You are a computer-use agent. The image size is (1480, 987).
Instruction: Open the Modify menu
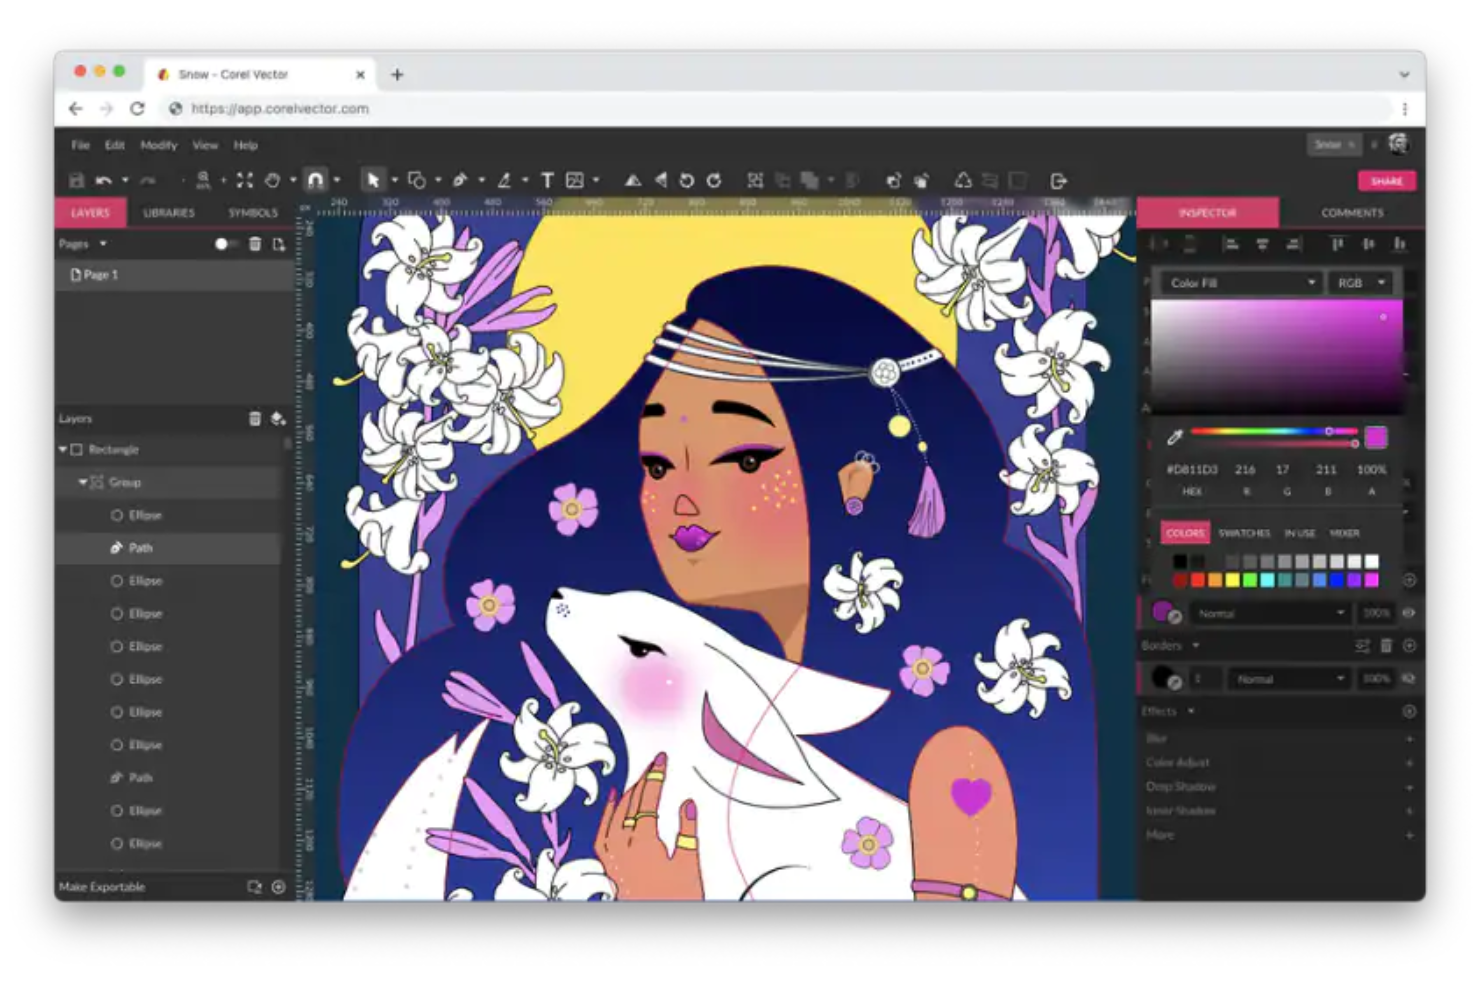pyautogui.click(x=159, y=145)
